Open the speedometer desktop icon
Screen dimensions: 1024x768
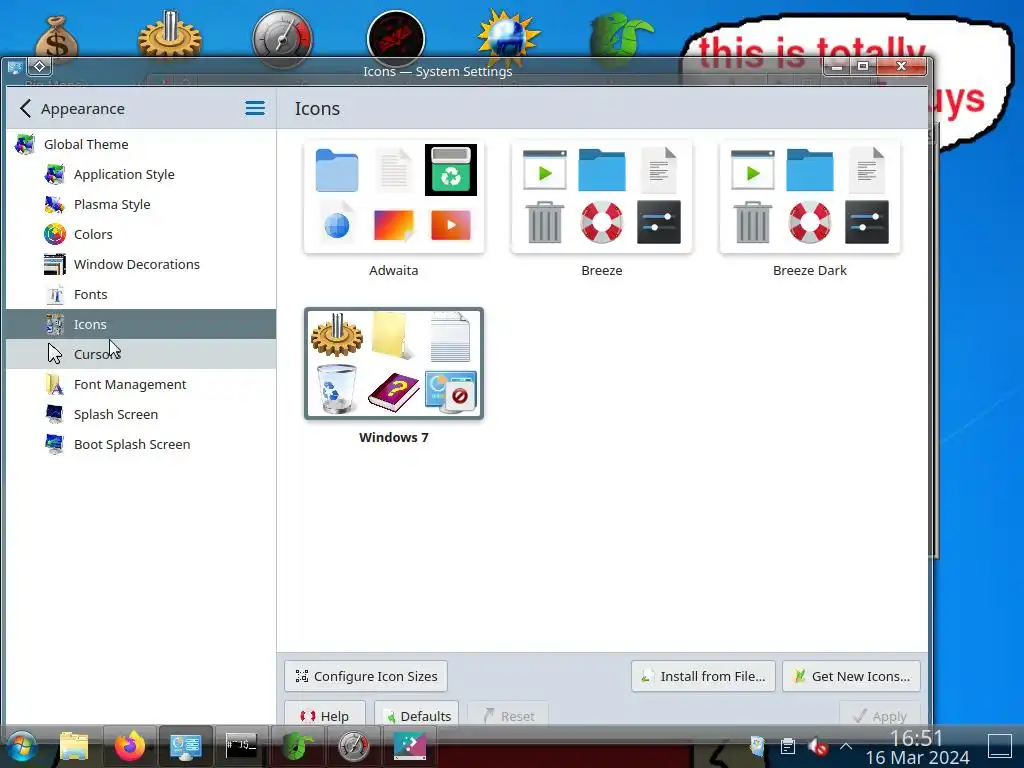(x=282, y=38)
